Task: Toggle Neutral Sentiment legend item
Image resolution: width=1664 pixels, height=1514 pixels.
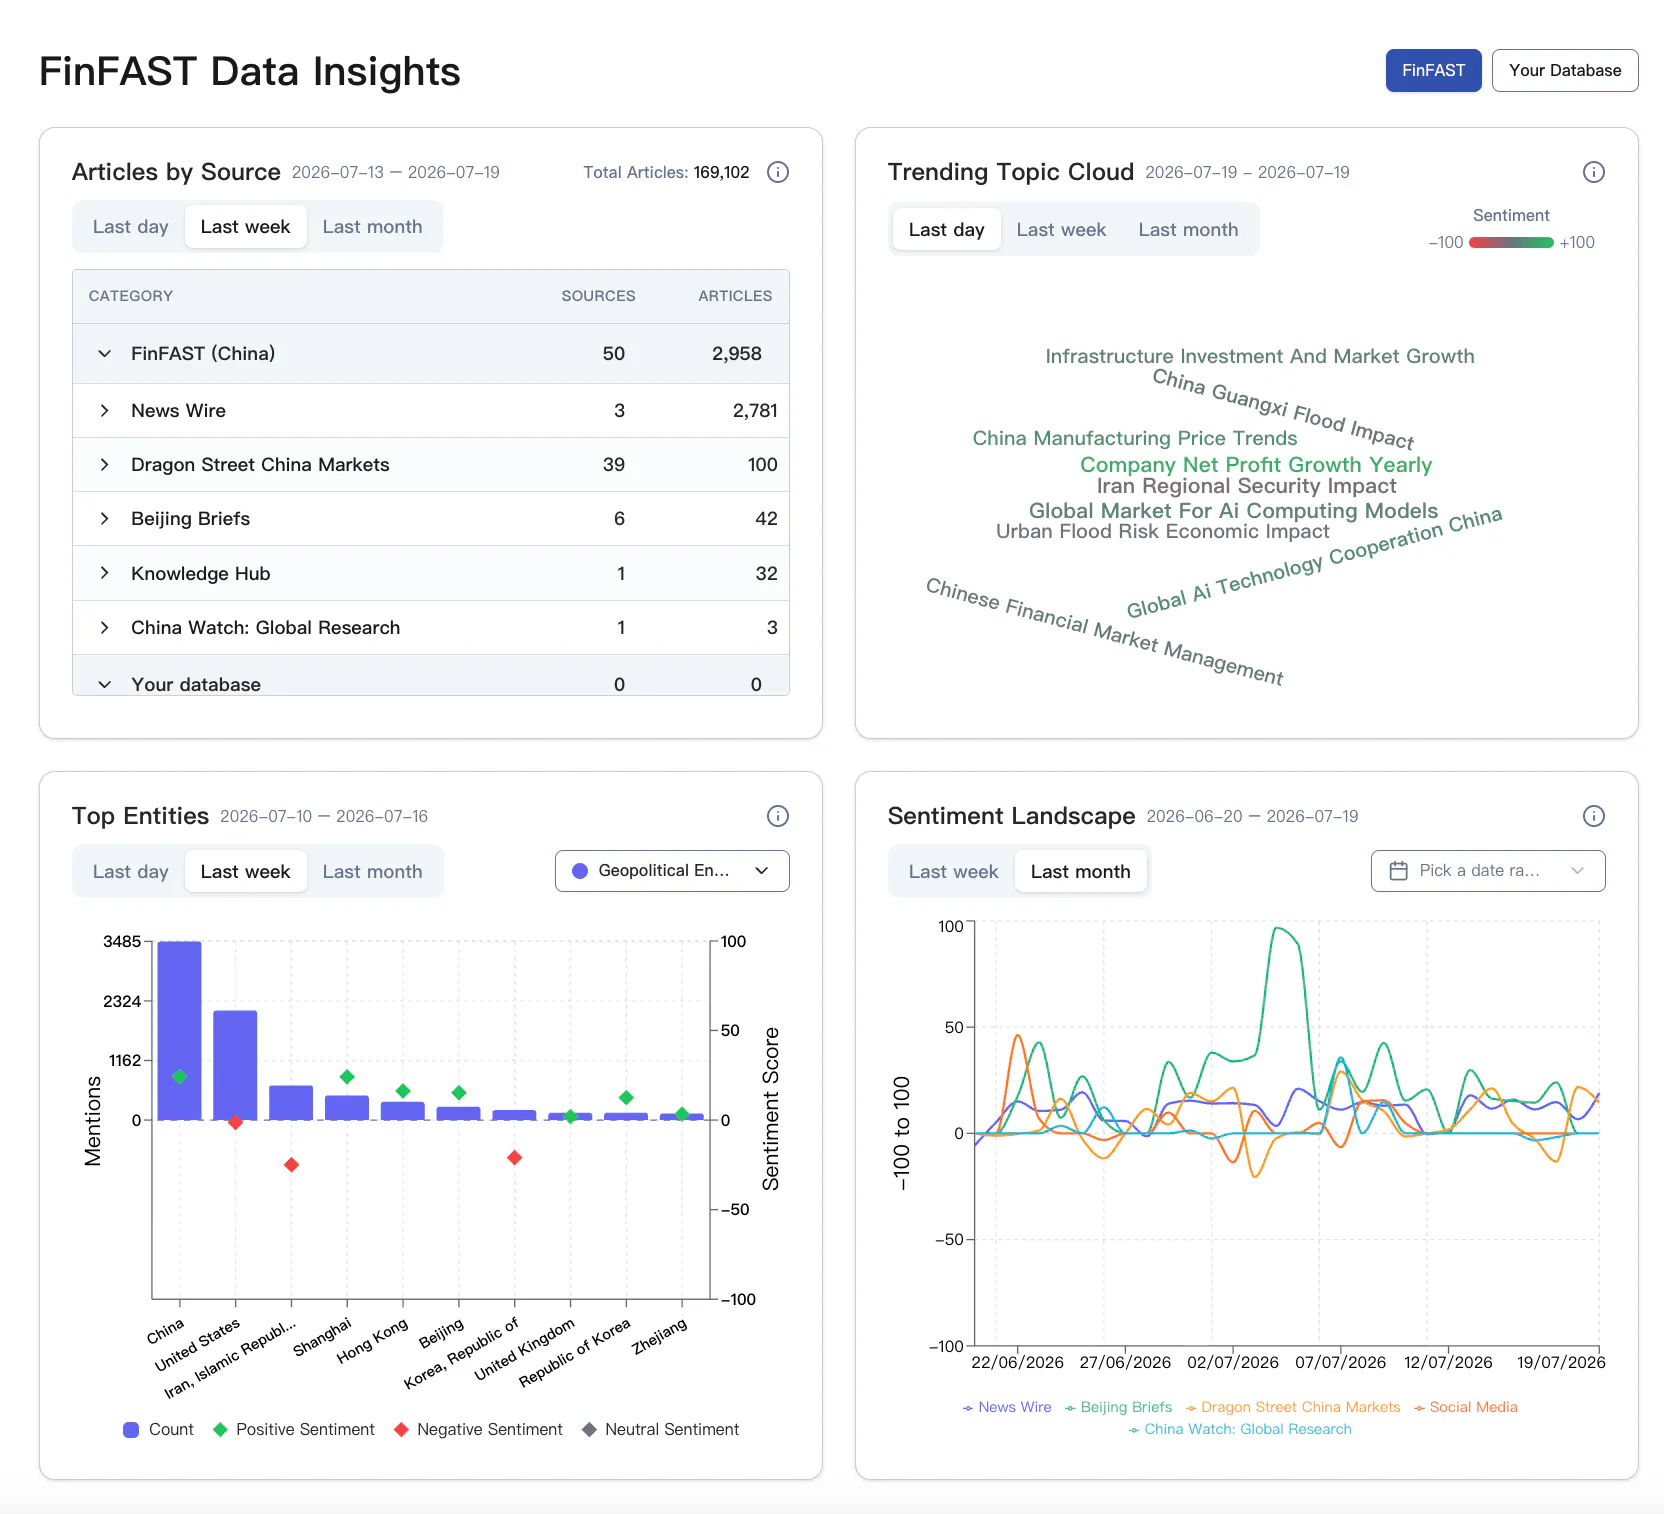Action: coord(660,1430)
